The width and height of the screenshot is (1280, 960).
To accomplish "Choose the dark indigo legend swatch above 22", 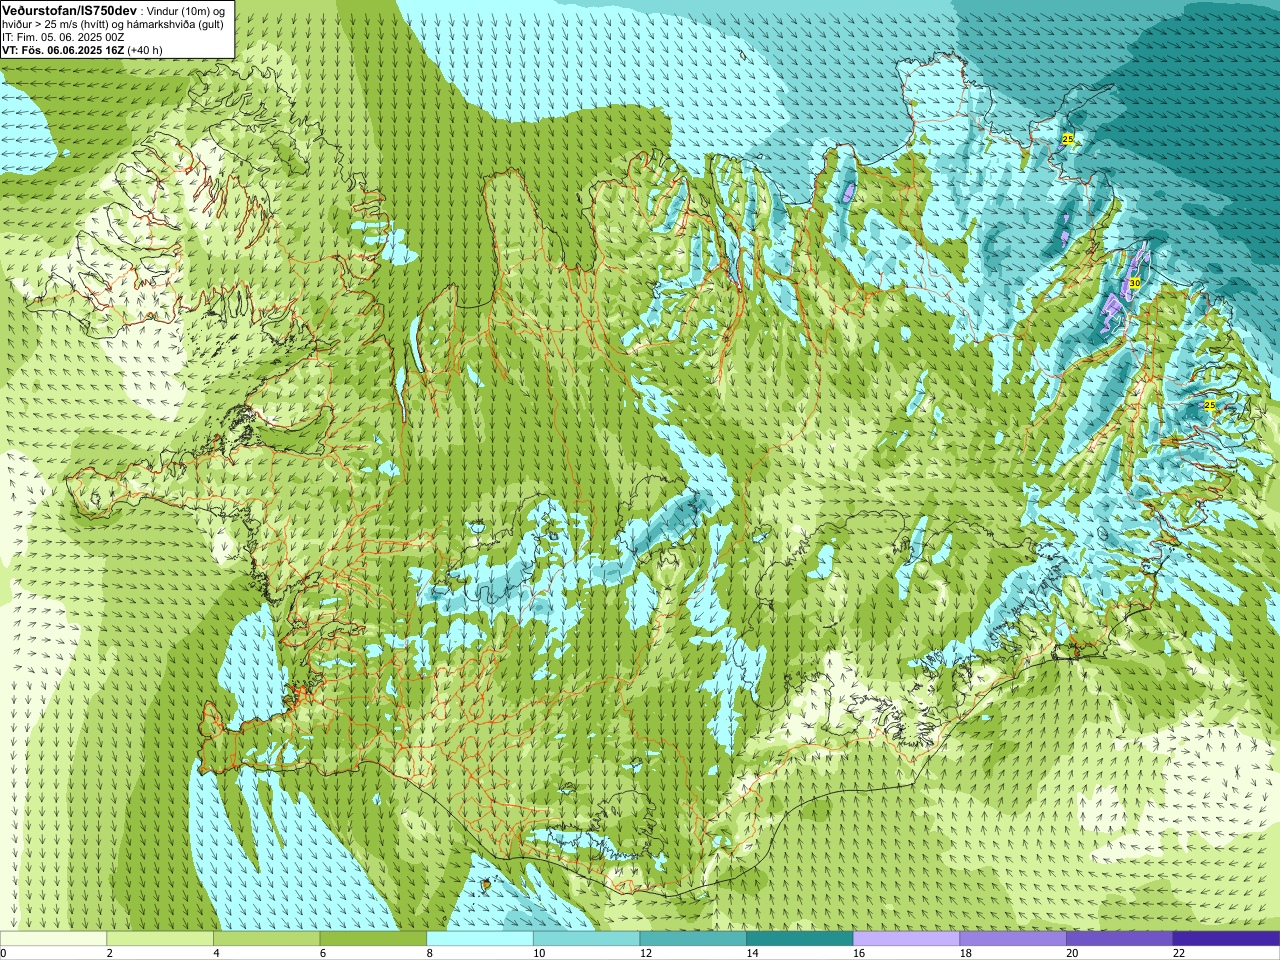I will tap(1226, 938).
